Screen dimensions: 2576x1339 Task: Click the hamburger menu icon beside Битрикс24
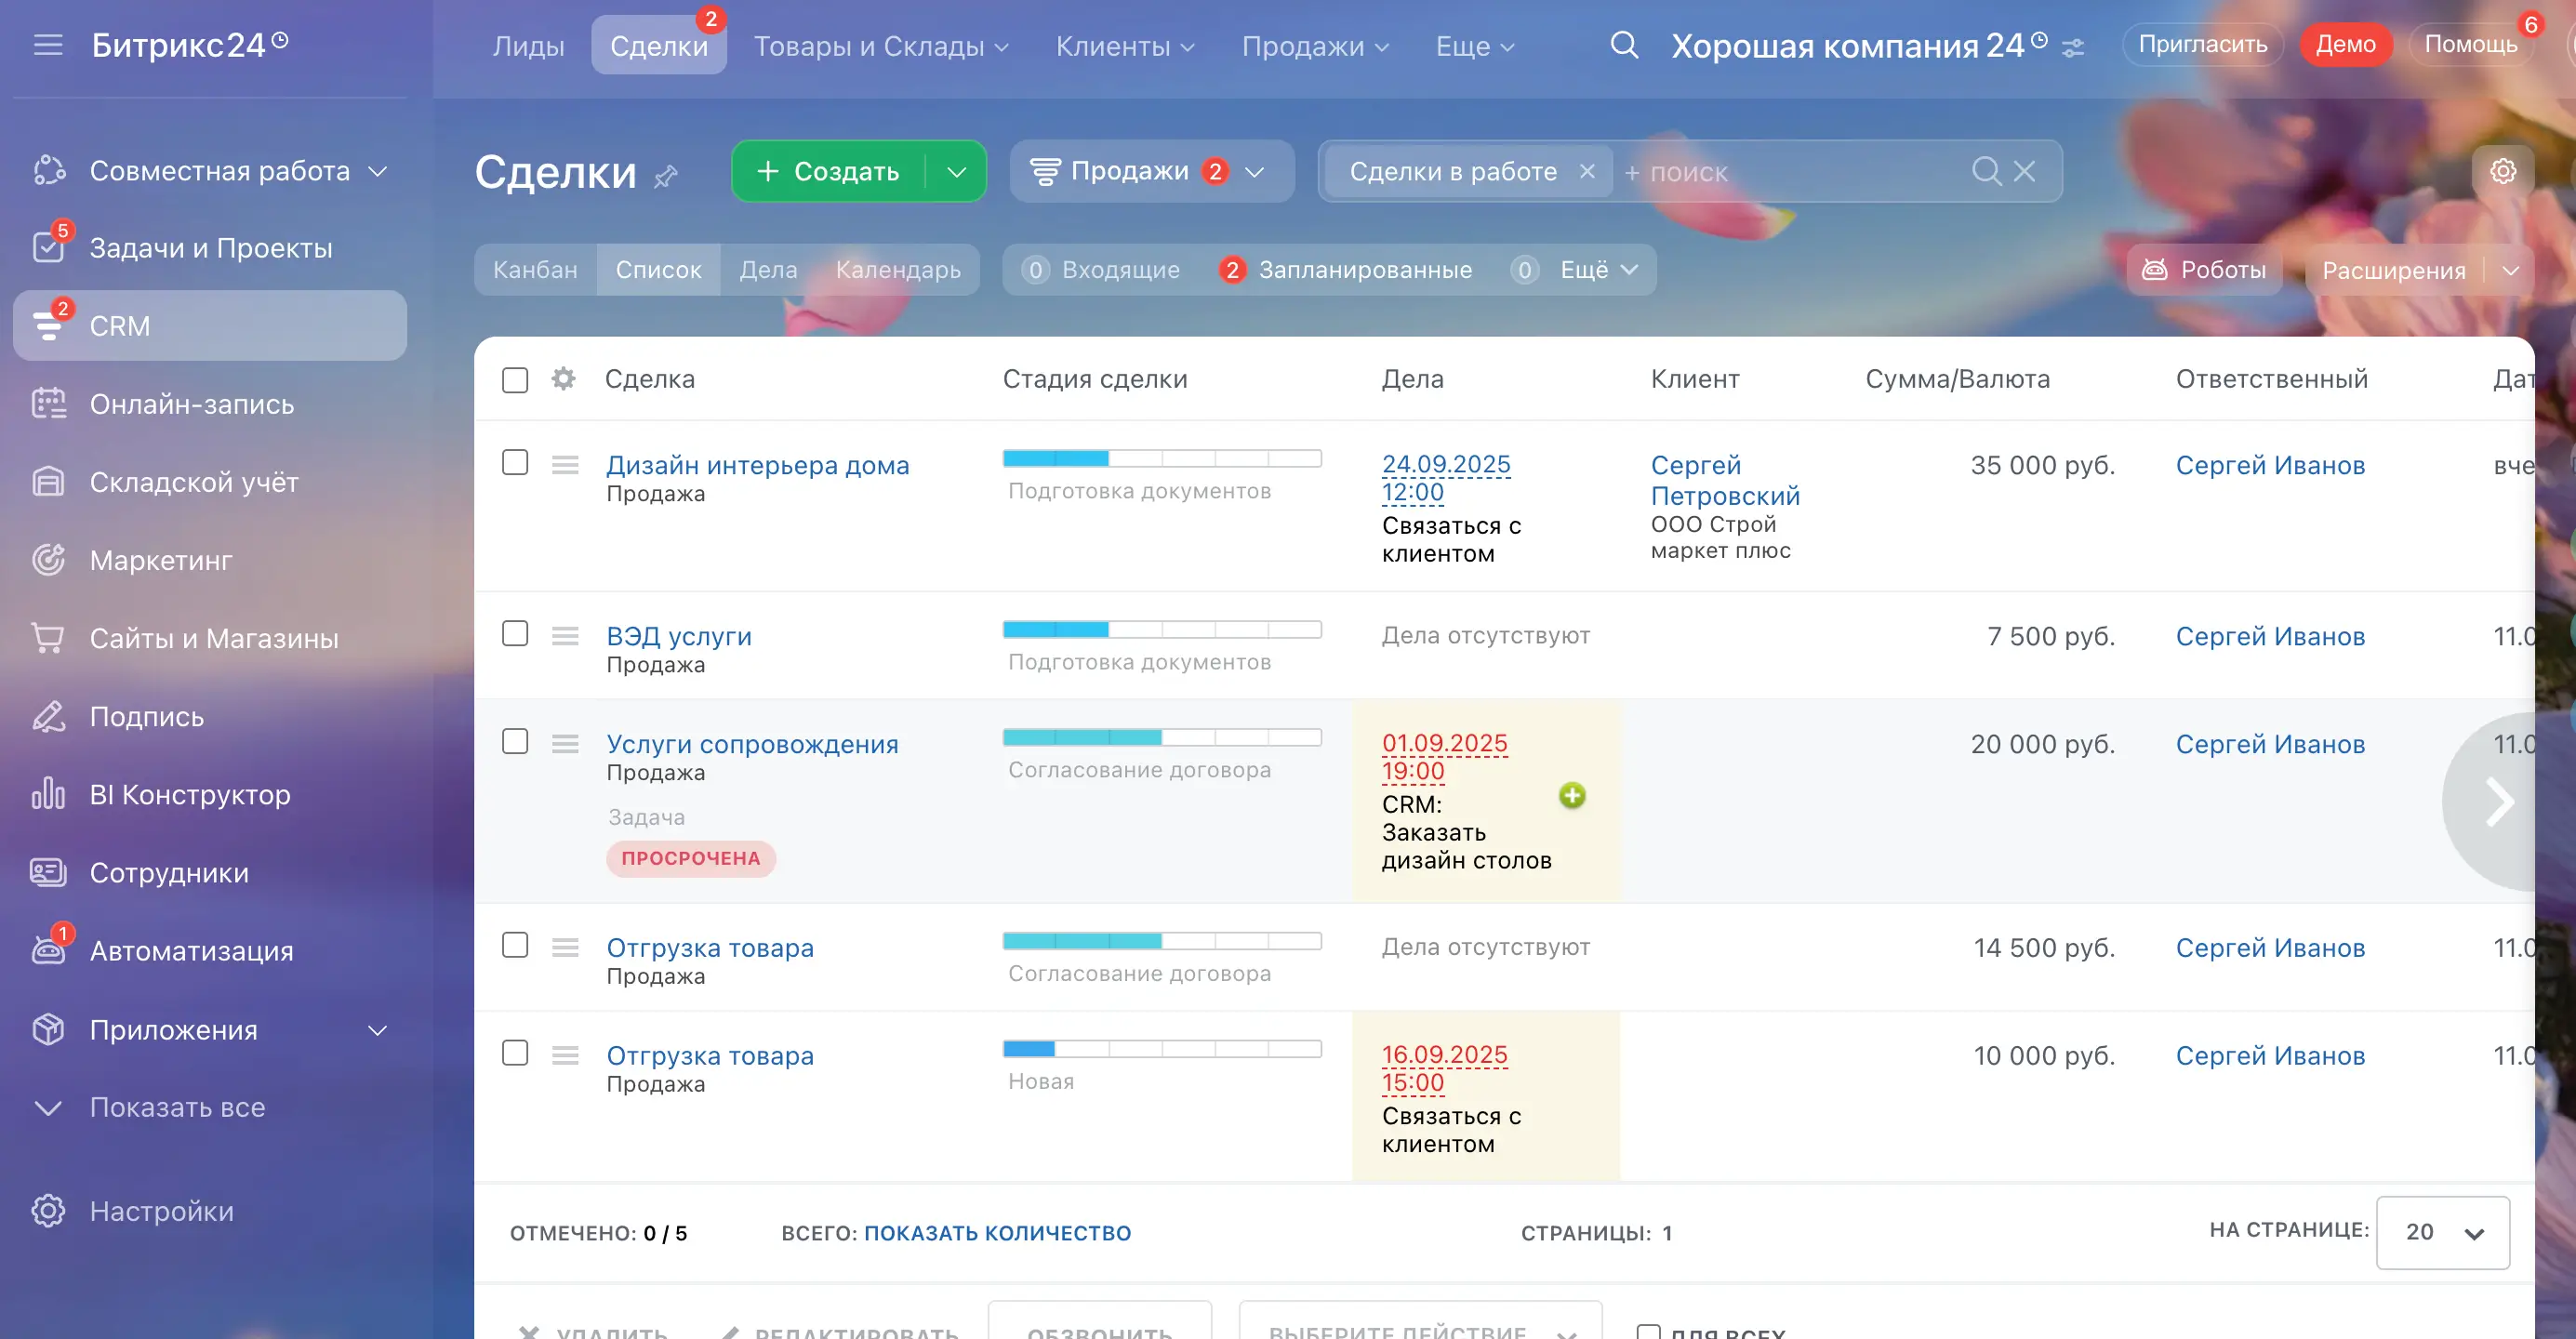[x=47, y=45]
